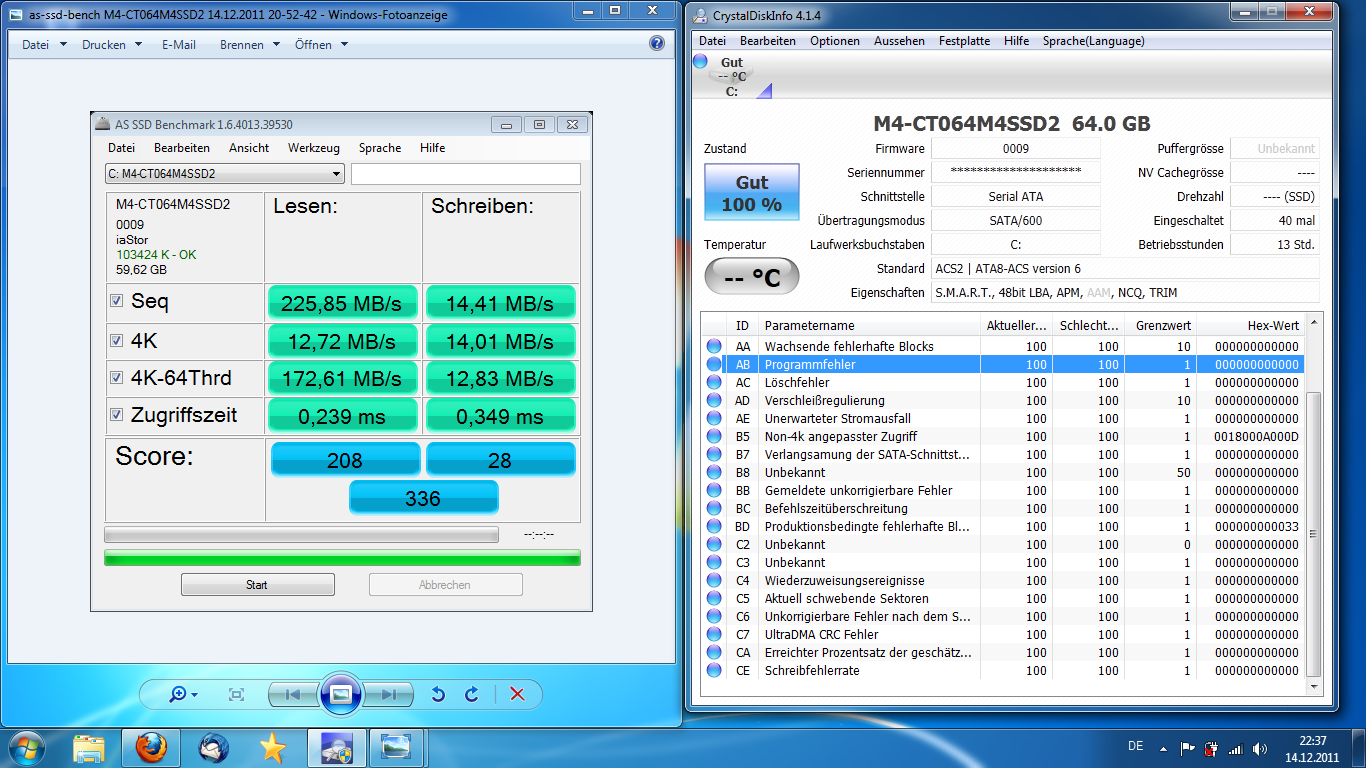Click the total score 336

(x=423, y=498)
